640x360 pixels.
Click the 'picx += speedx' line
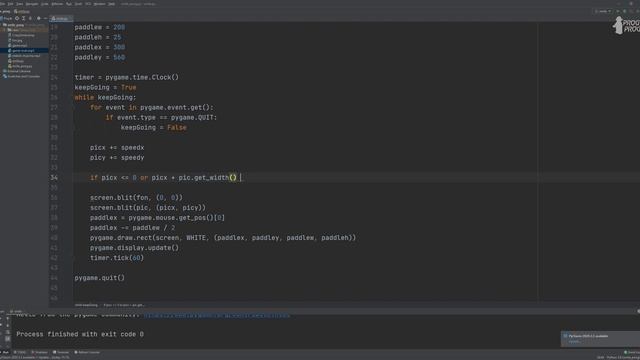coord(117,148)
